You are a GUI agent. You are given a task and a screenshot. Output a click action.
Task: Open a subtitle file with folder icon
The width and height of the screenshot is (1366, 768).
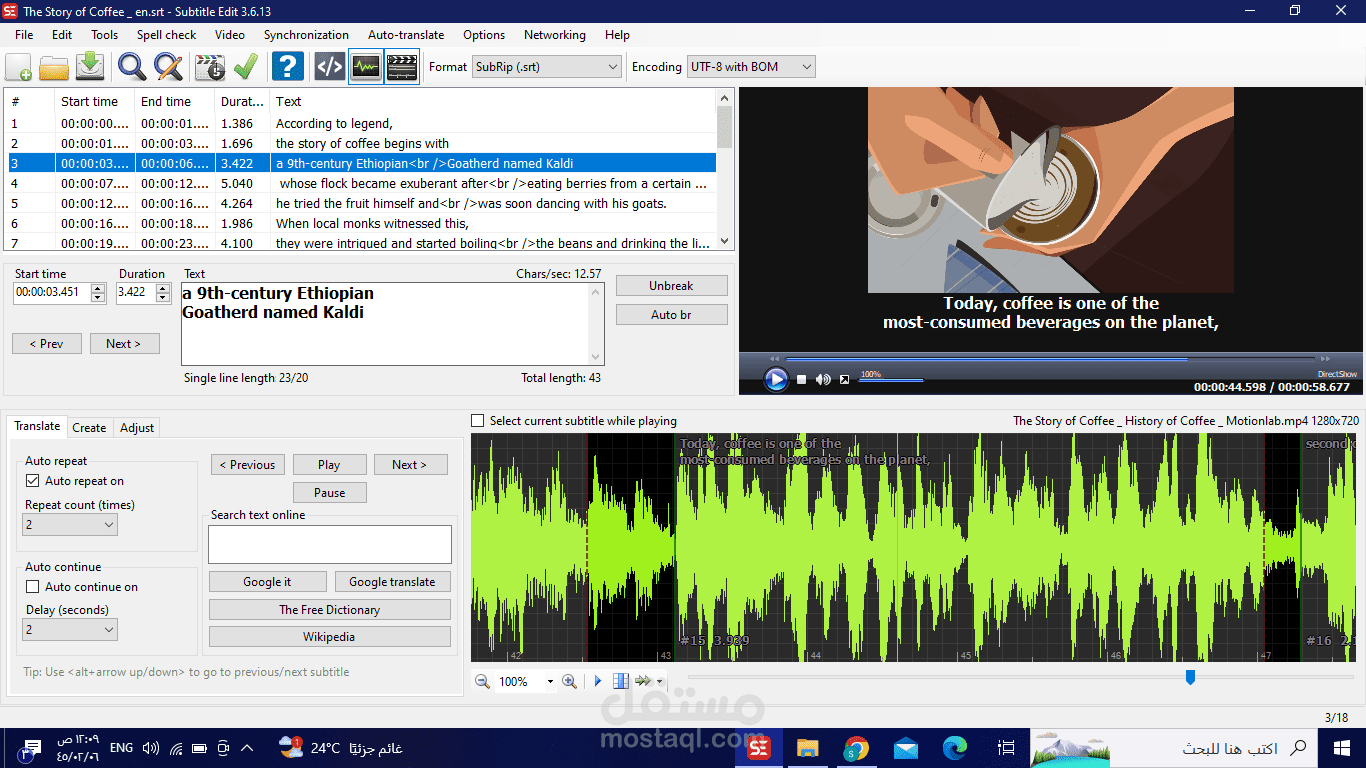click(x=54, y=67)
